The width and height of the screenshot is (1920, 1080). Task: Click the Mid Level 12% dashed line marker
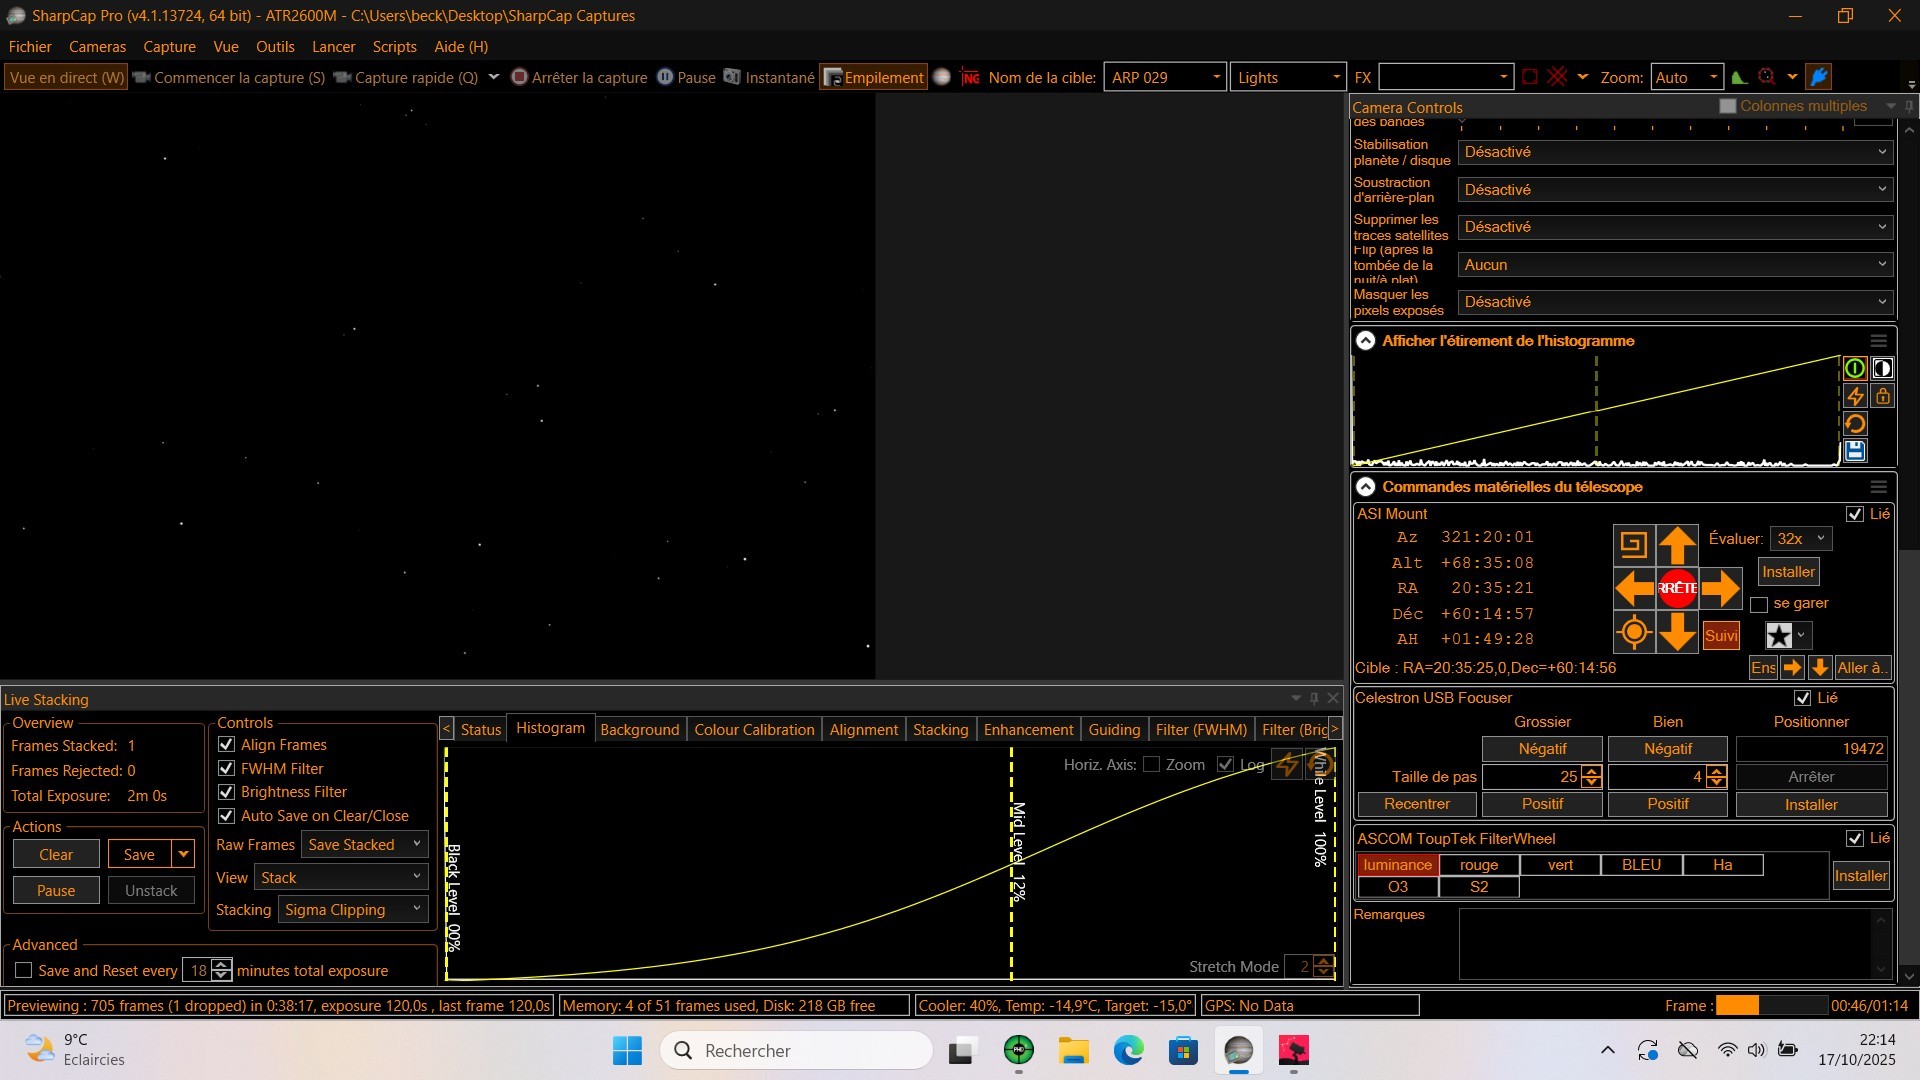(1011, 862)
